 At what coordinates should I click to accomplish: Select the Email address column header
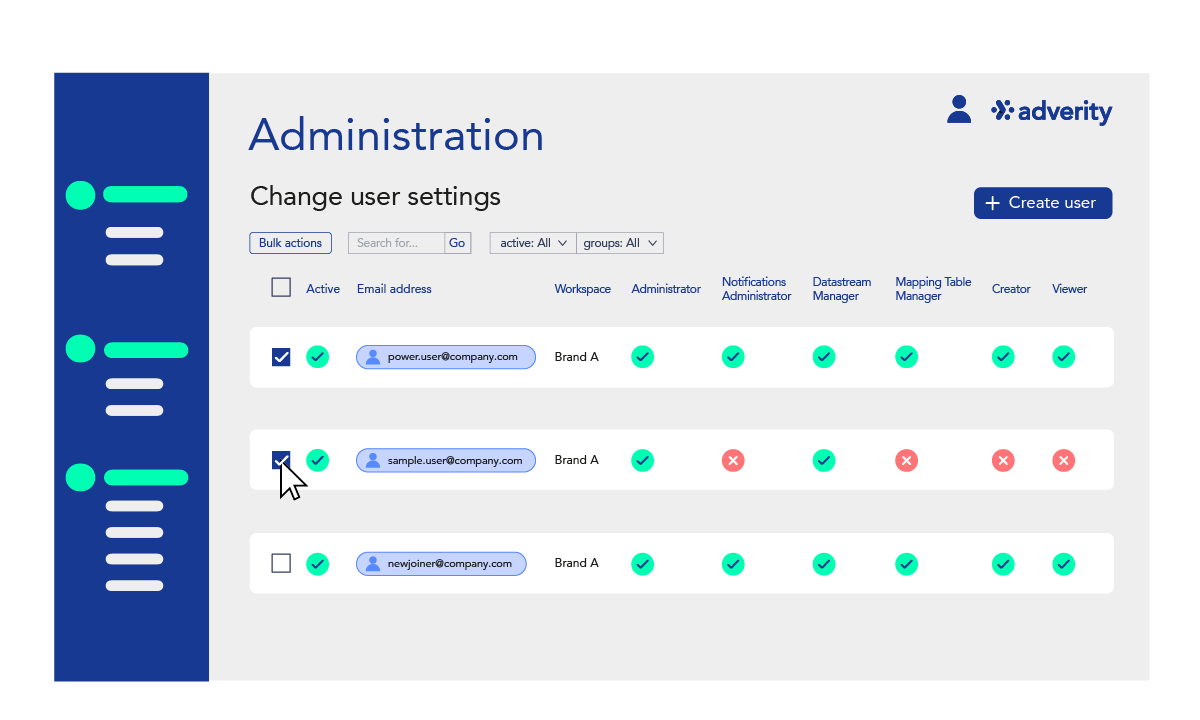click(394, 288)
